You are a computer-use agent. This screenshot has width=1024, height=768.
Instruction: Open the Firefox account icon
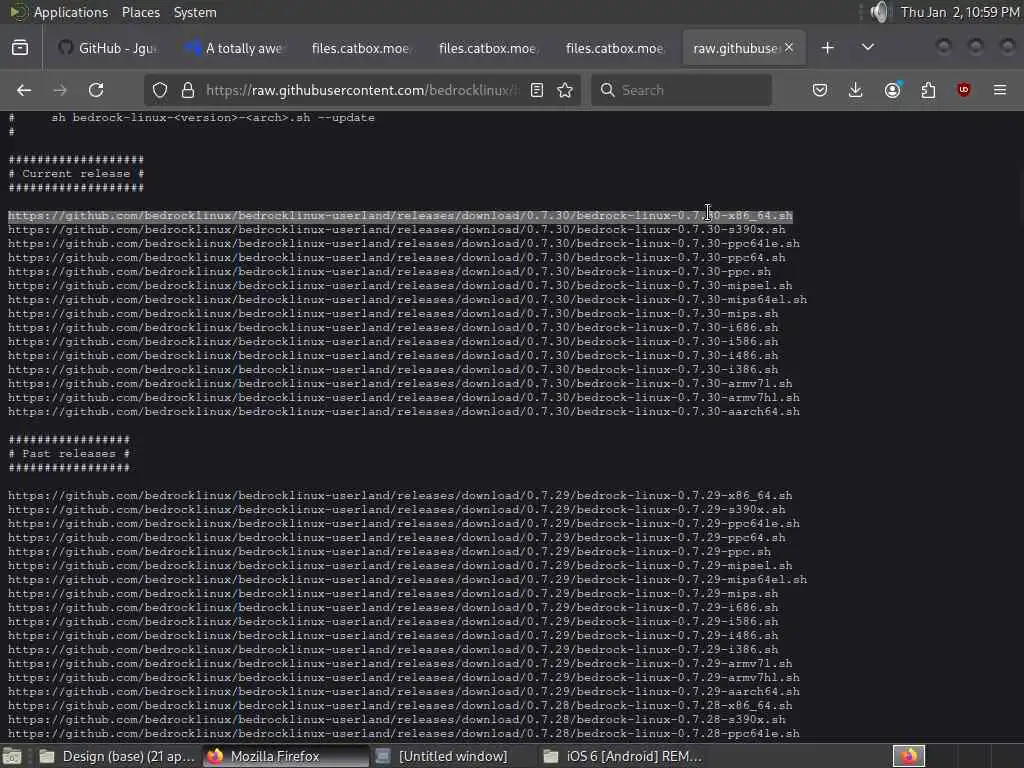point(893,90)
